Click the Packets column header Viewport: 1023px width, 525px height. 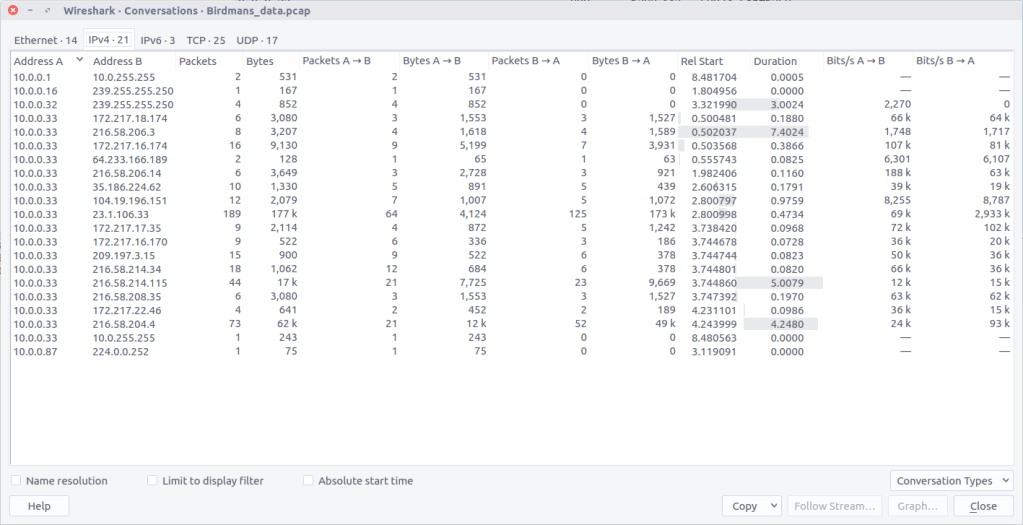tap(197, 61)
